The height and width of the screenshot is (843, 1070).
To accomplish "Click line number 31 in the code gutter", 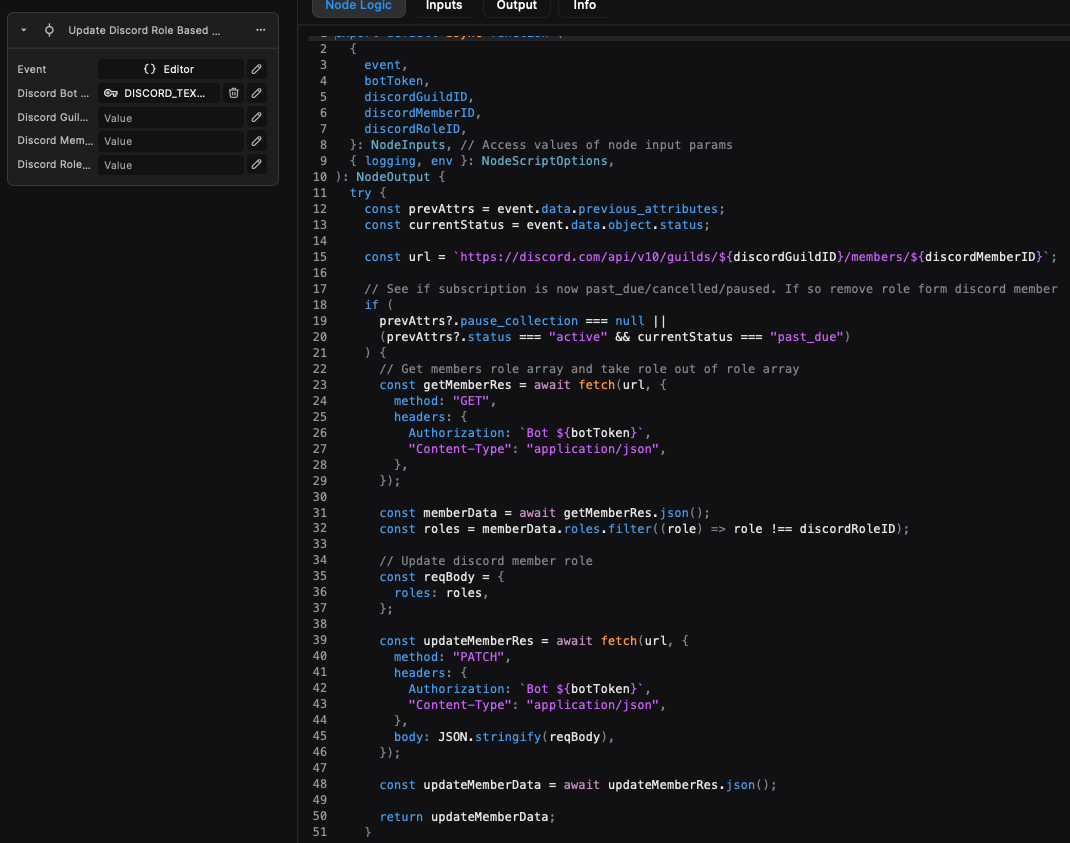I will (x=319, y=513).
